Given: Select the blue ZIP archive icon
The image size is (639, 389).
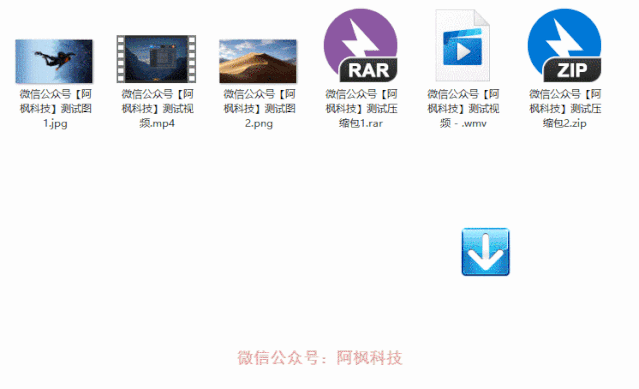Looking at the screenshot, I should pyautogui.click(x=564, y=45).
